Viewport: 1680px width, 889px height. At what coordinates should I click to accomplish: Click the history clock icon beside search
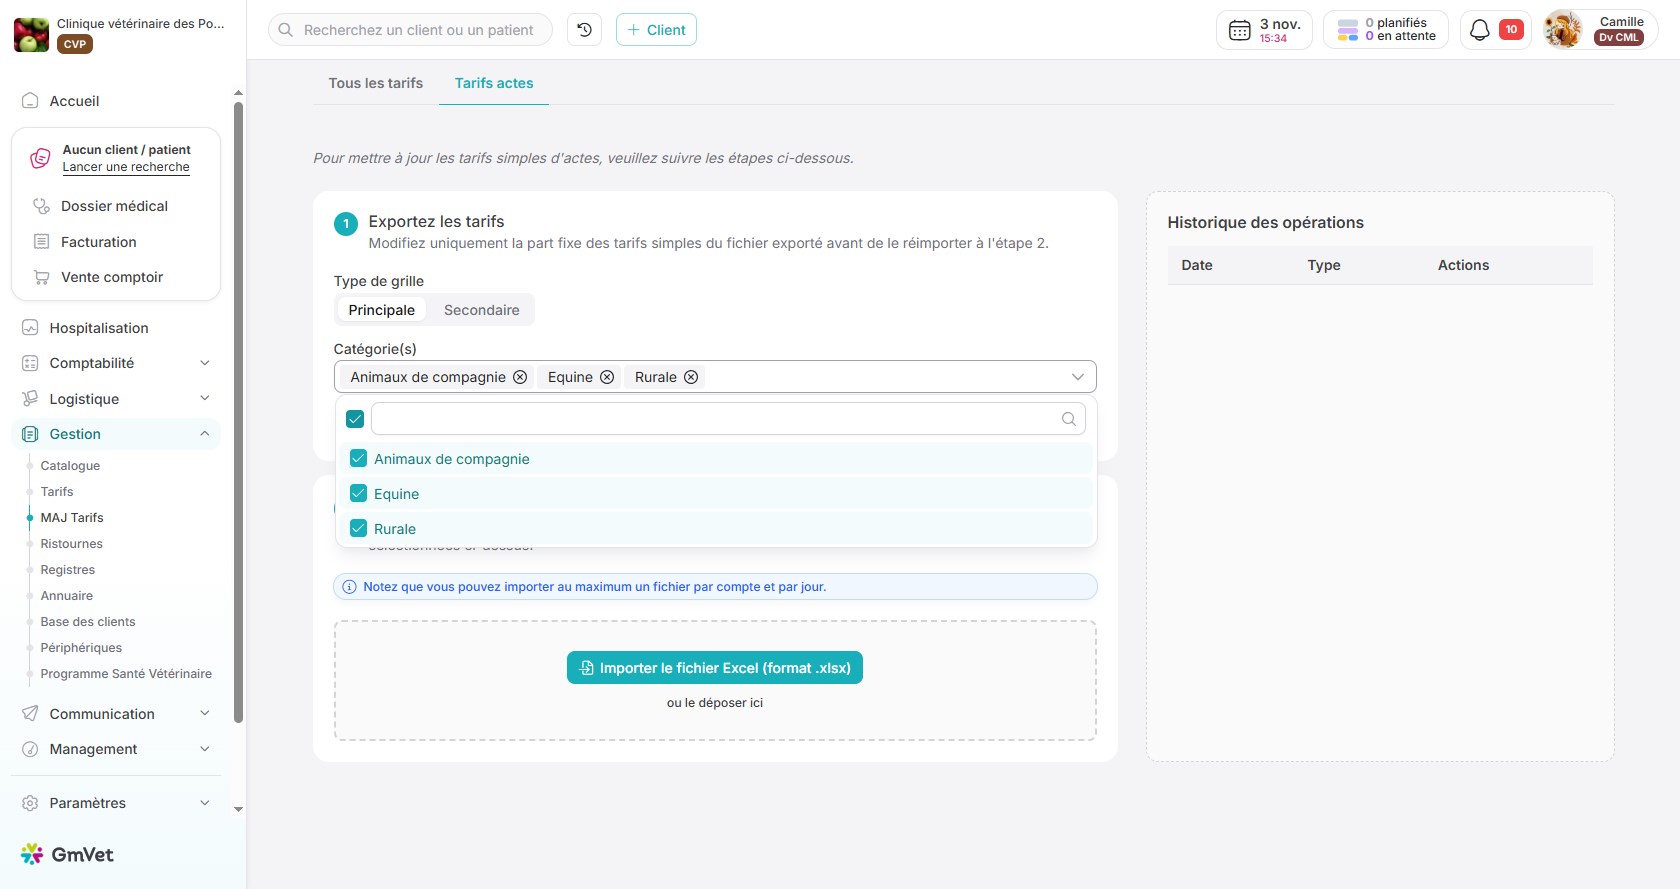tap(584, 30)
